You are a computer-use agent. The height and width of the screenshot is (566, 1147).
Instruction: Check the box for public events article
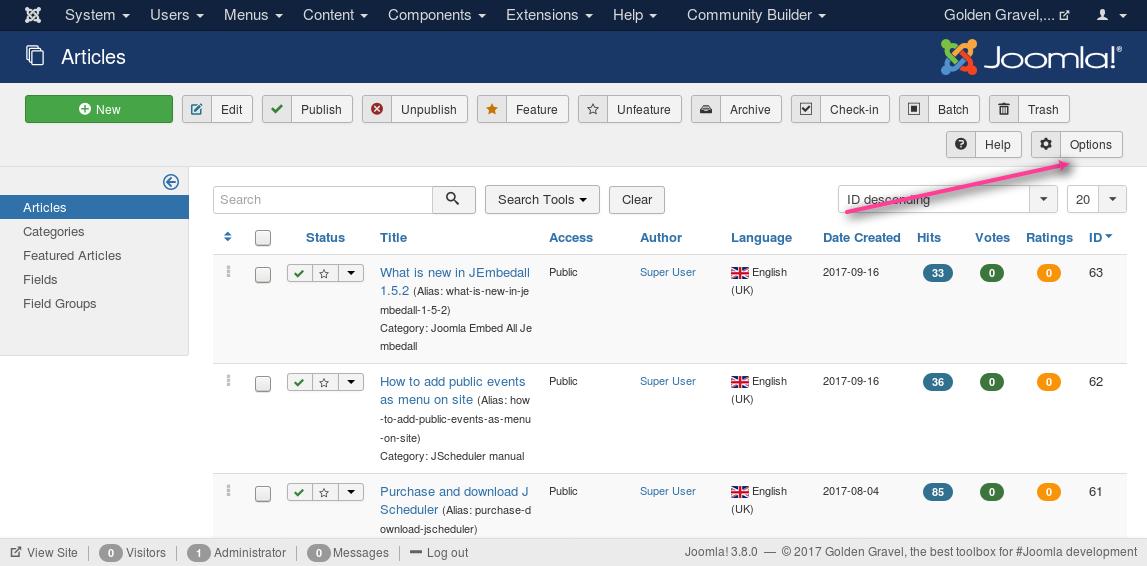pyautogui.click(x=263, y=384)
